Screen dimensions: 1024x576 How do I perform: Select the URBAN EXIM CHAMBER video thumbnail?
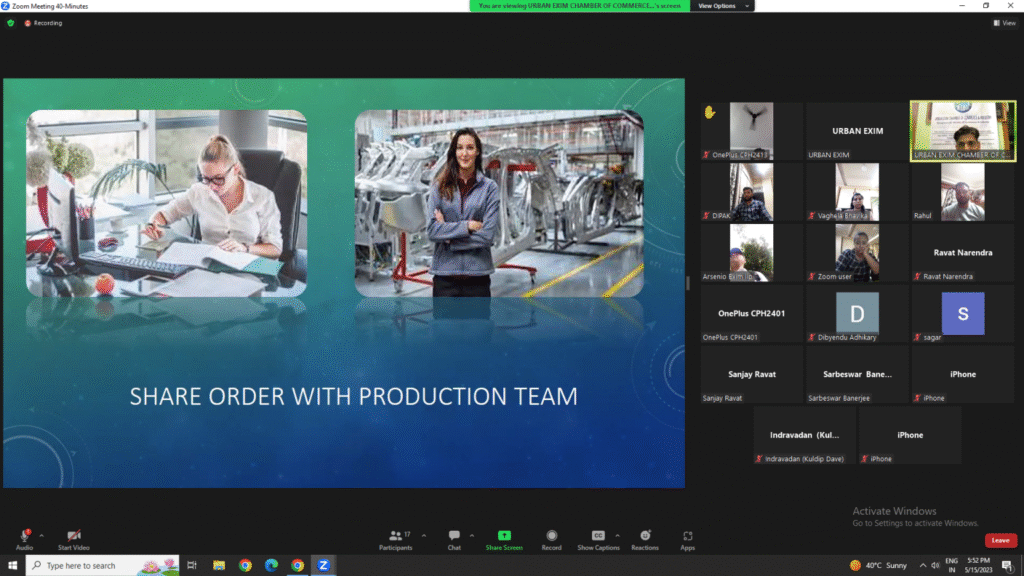click(962, 131)
